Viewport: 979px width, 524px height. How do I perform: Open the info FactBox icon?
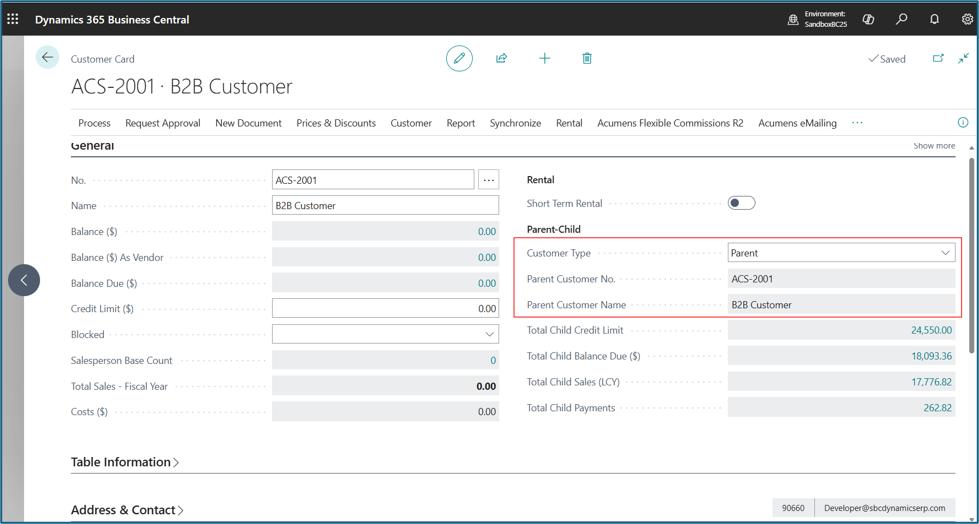click(x=963, y=122)
